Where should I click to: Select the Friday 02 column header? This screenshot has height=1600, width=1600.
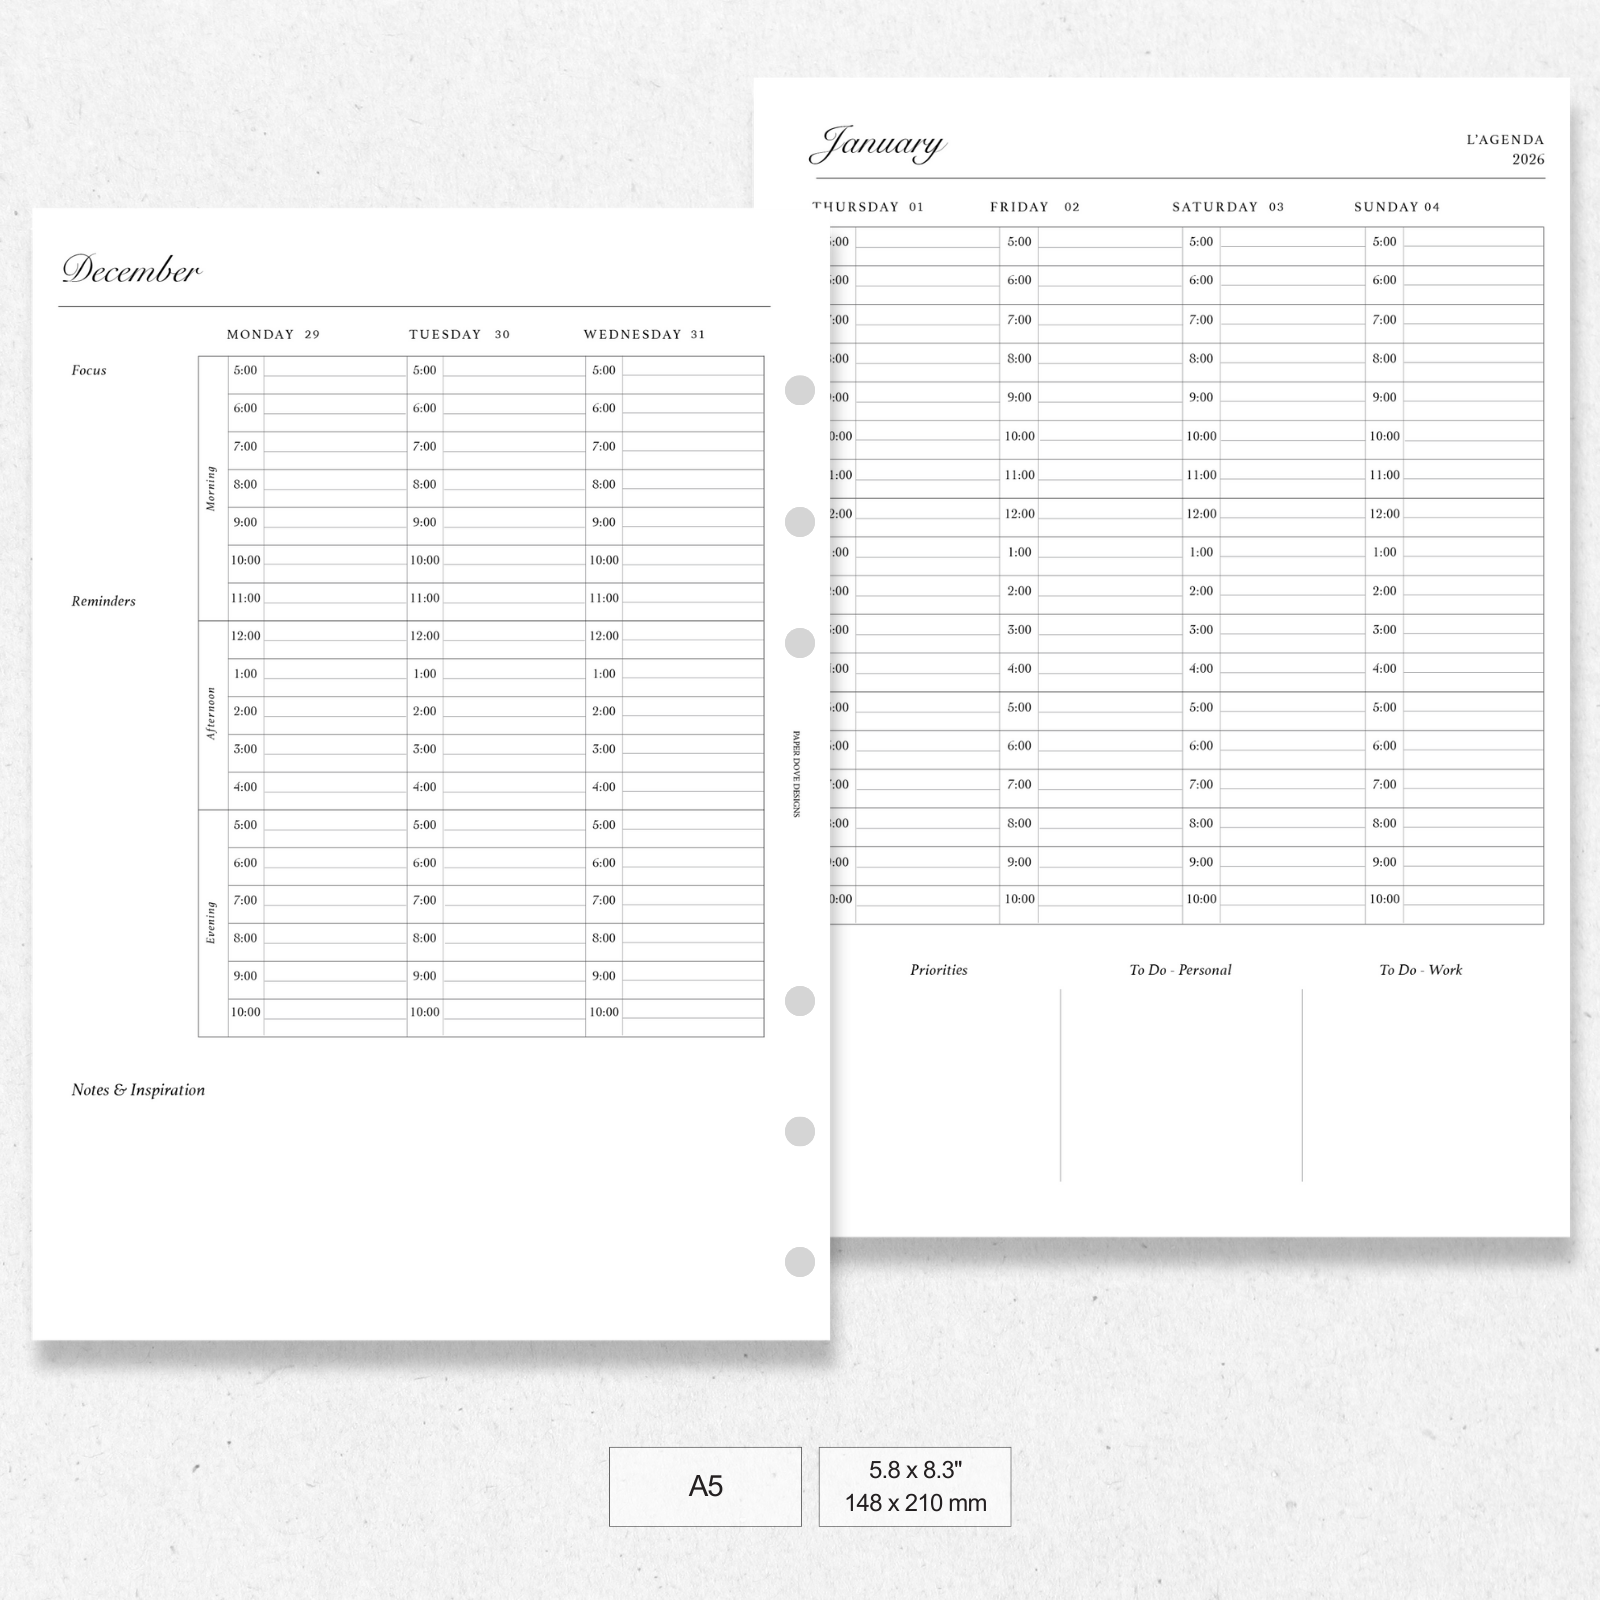(1035, 207)
